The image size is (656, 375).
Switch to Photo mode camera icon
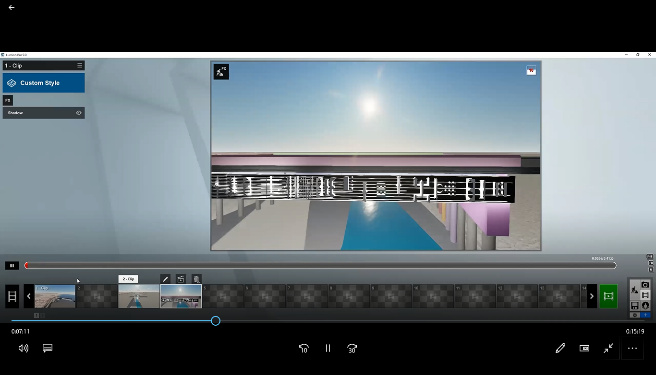(645, 285)
